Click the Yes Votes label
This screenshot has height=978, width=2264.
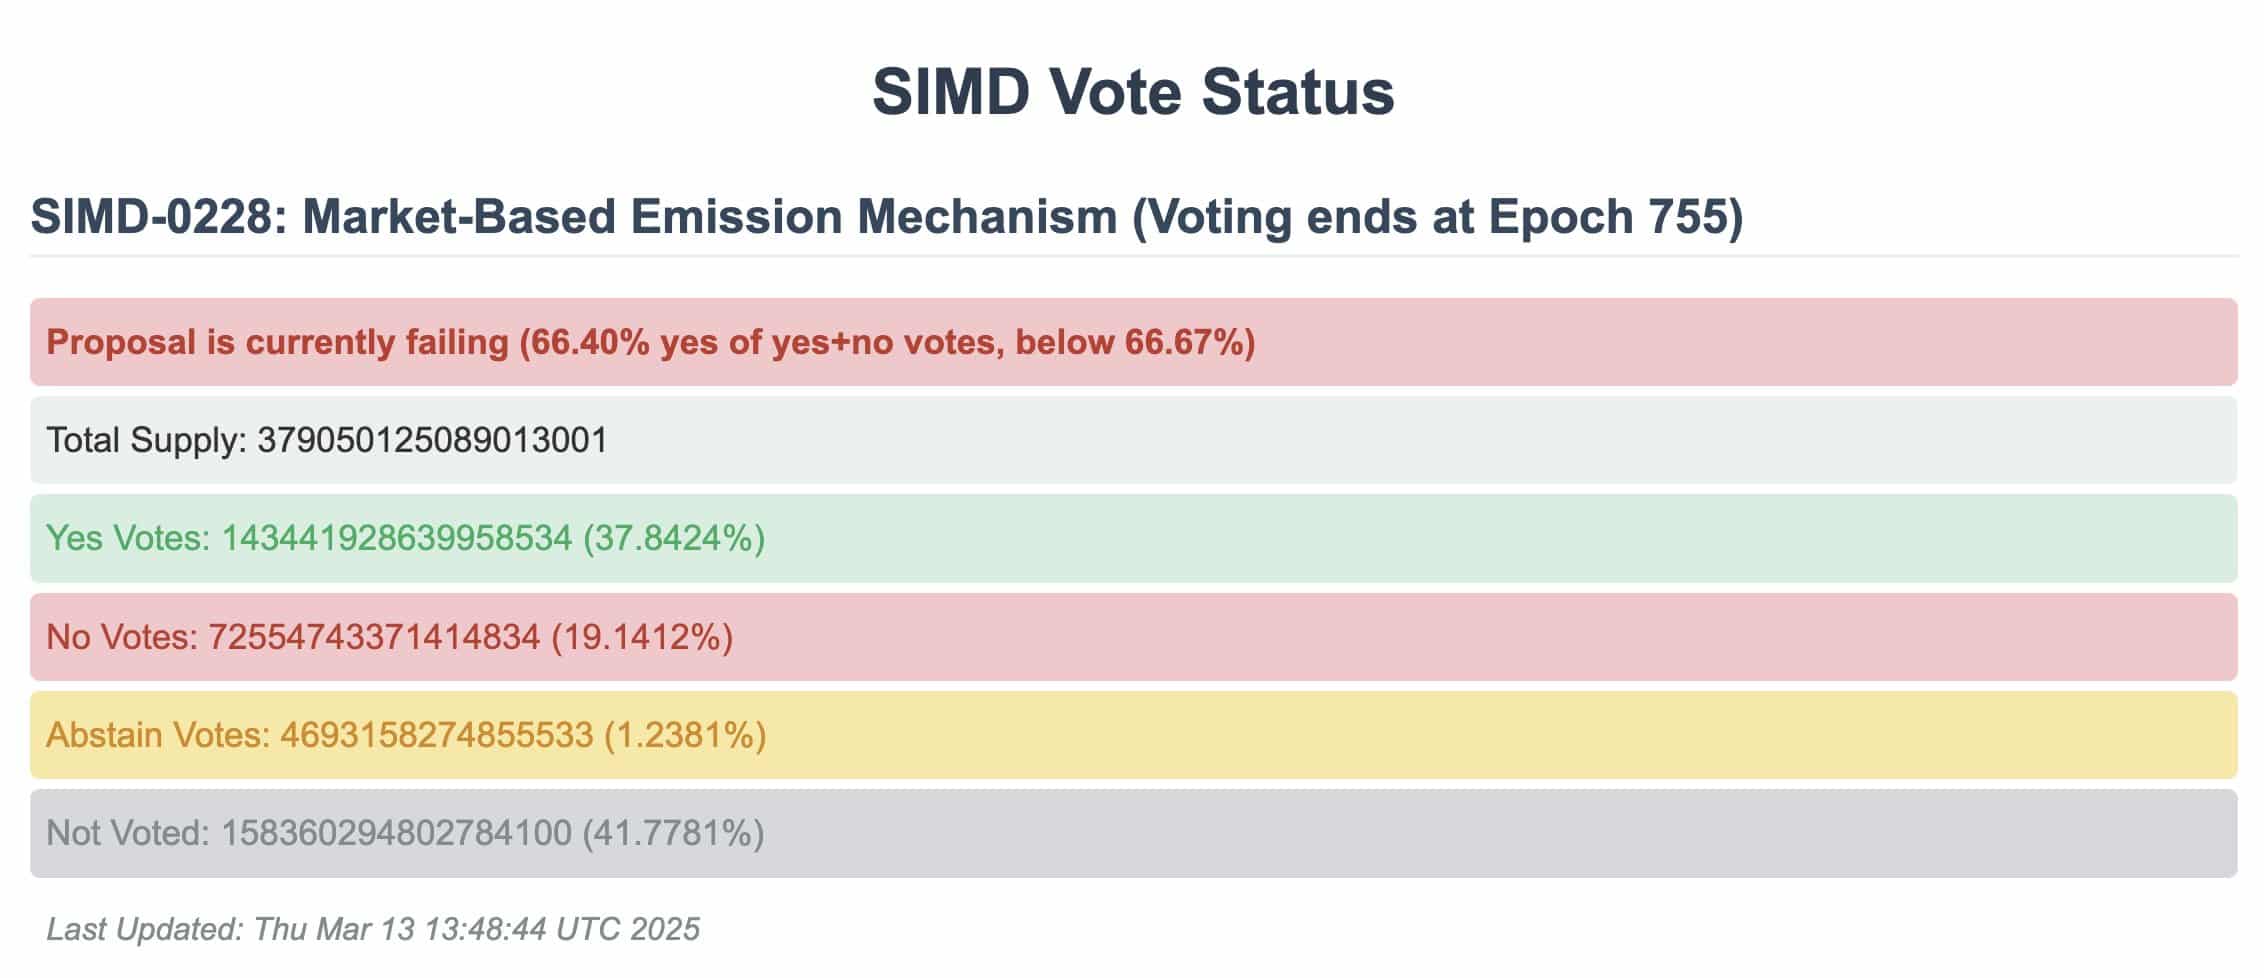(x=129, y=538)
